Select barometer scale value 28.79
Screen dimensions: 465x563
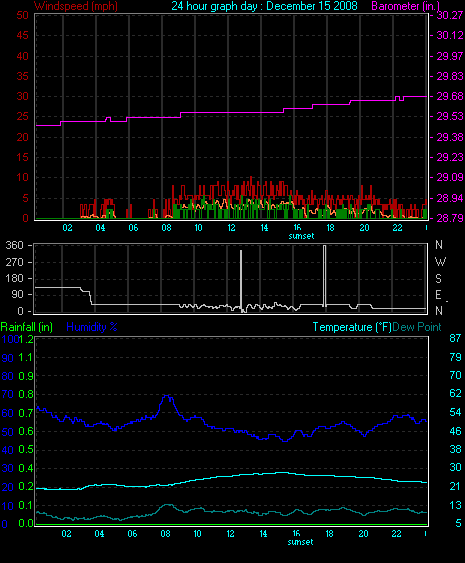point(450,218)
